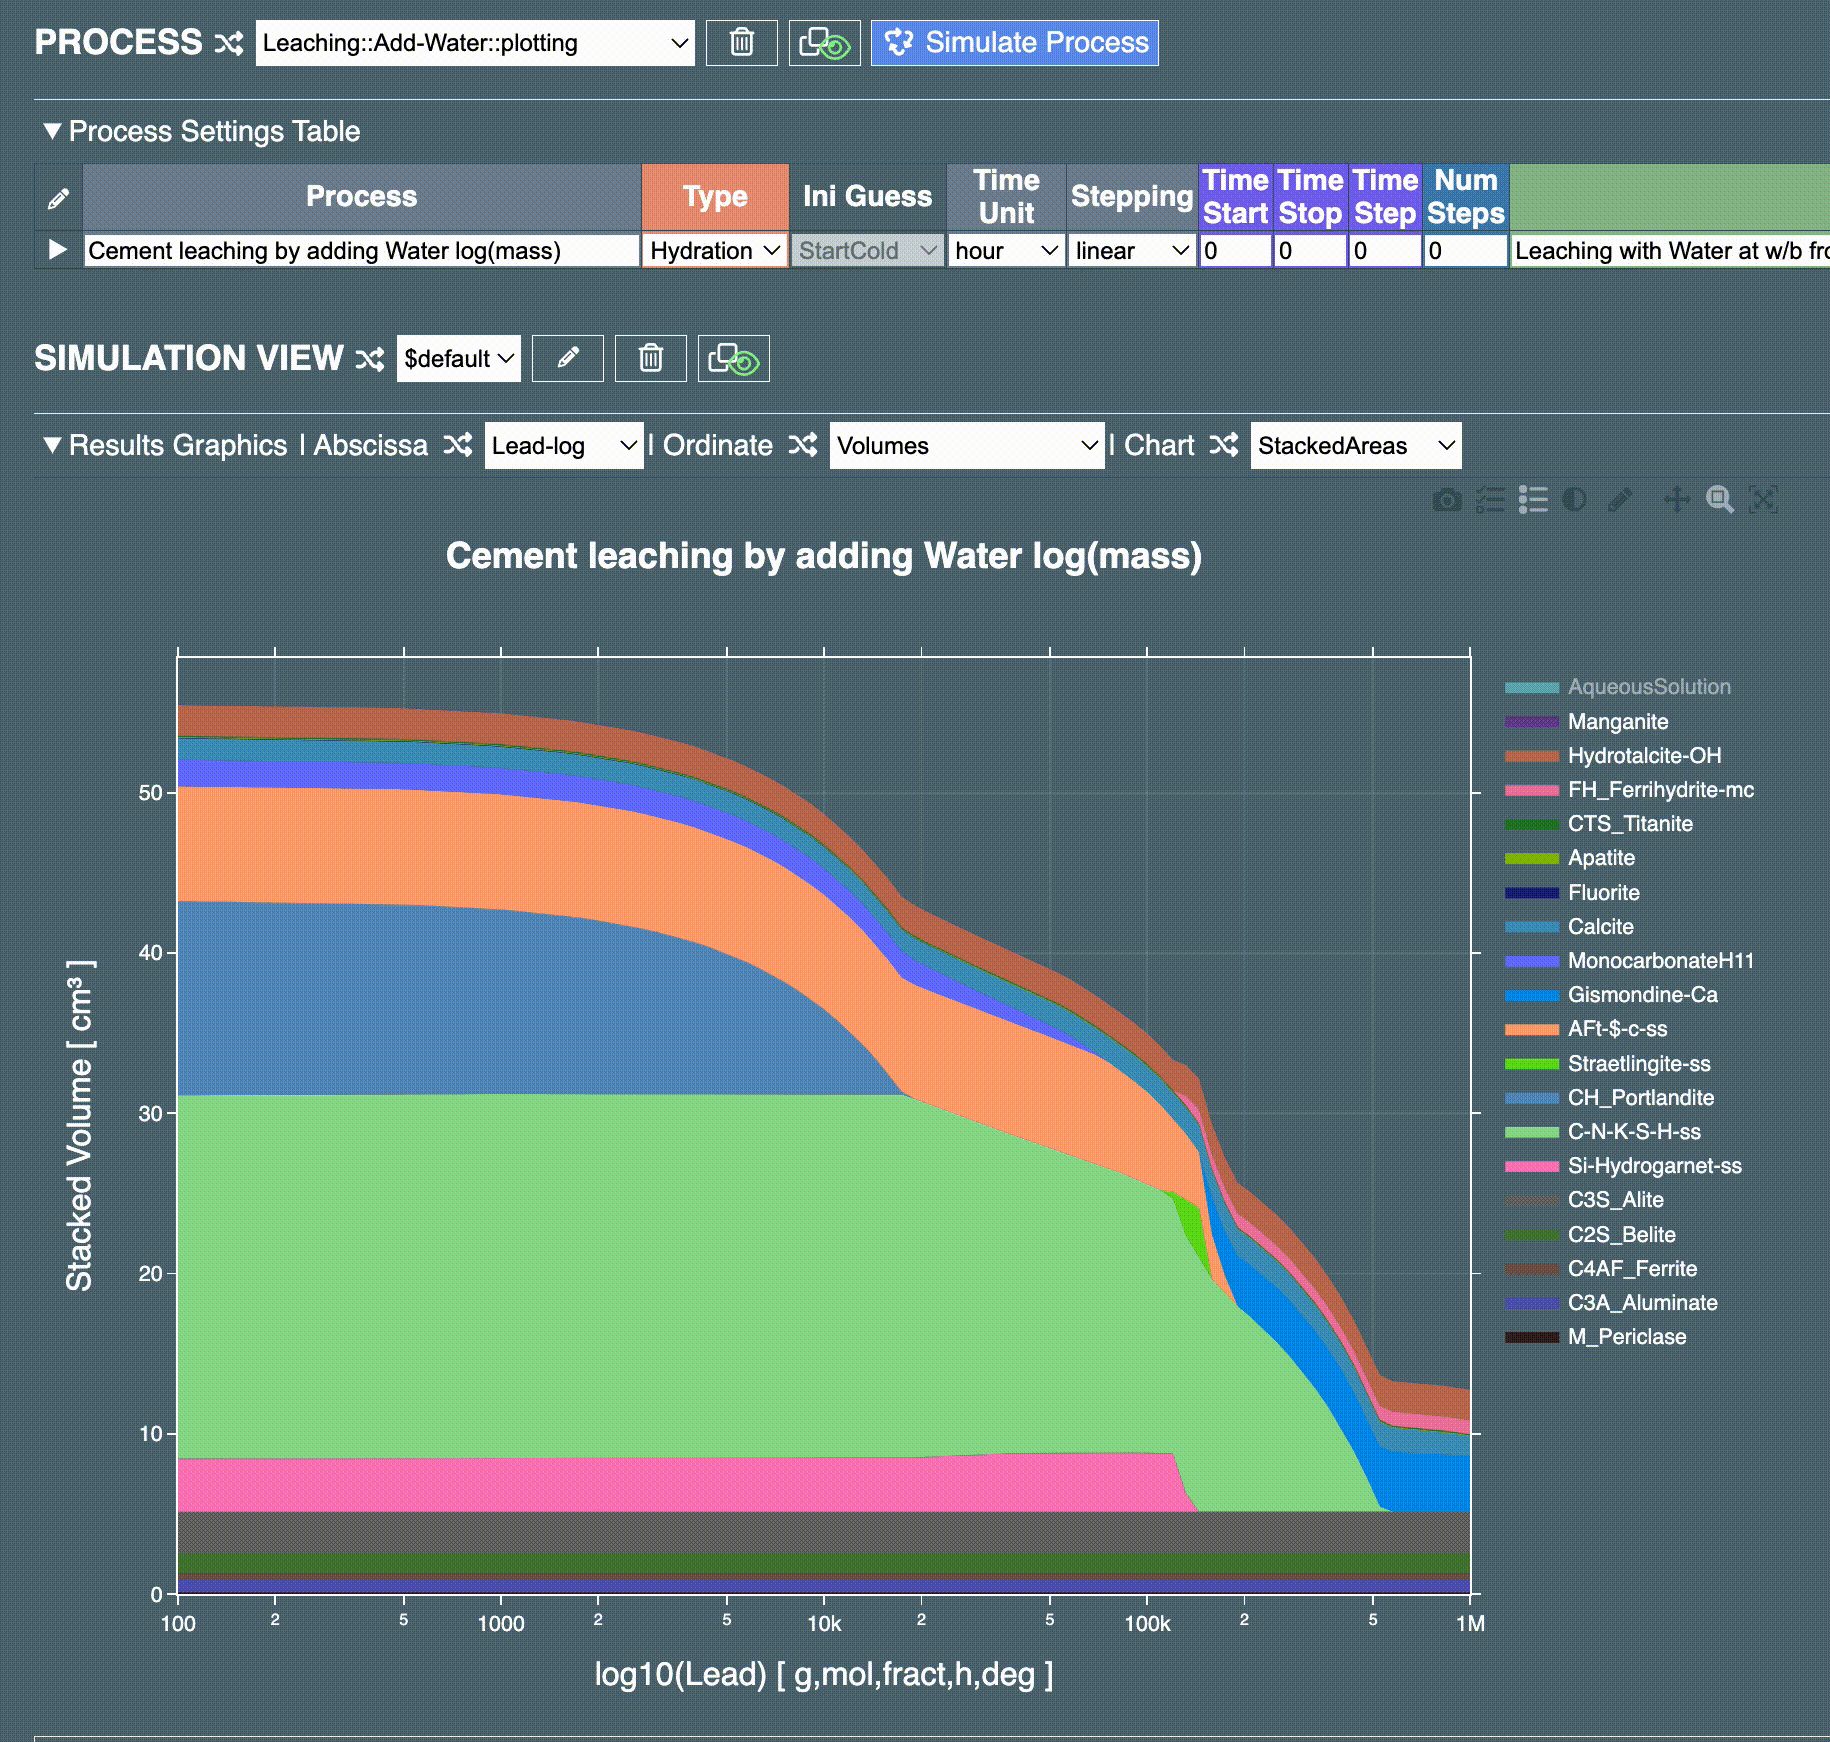Click the AFt-$-c-ss color swatch in legend
This screenshot has height=1742, width=1830.
[1531, 1029]
